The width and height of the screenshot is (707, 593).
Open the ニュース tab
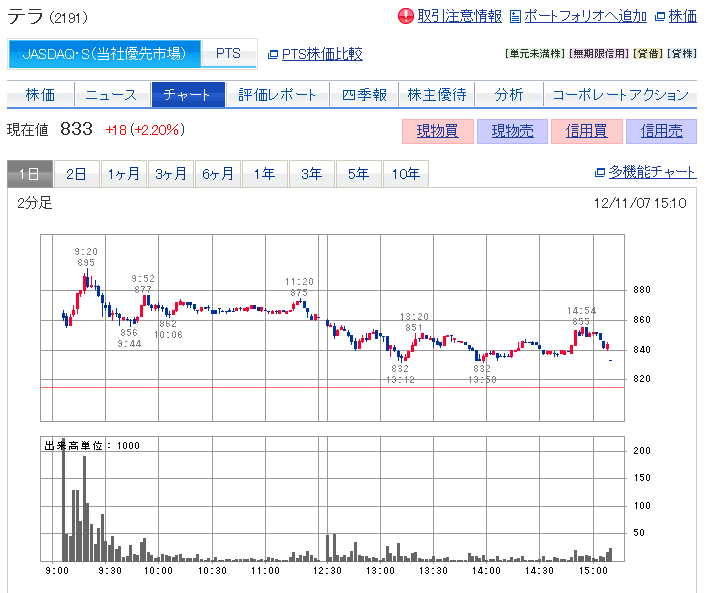coord(112,95)
